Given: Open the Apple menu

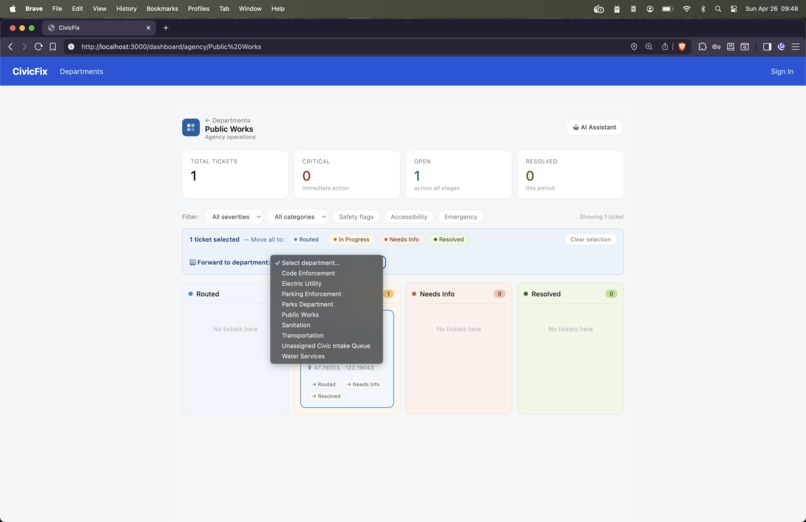Looking at the screenshot, I should [12, 9].
